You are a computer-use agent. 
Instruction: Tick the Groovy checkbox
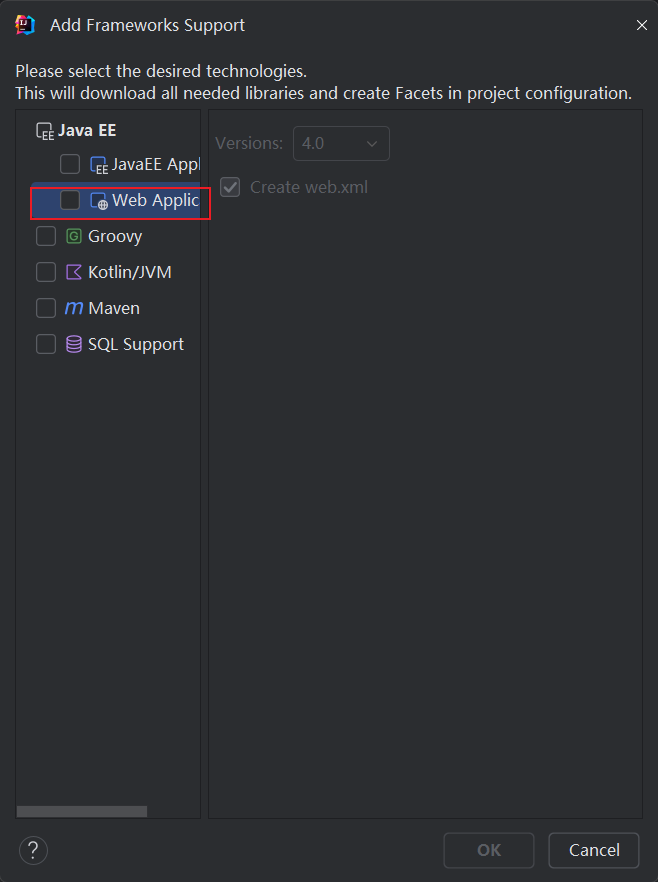tap(46, 236)
